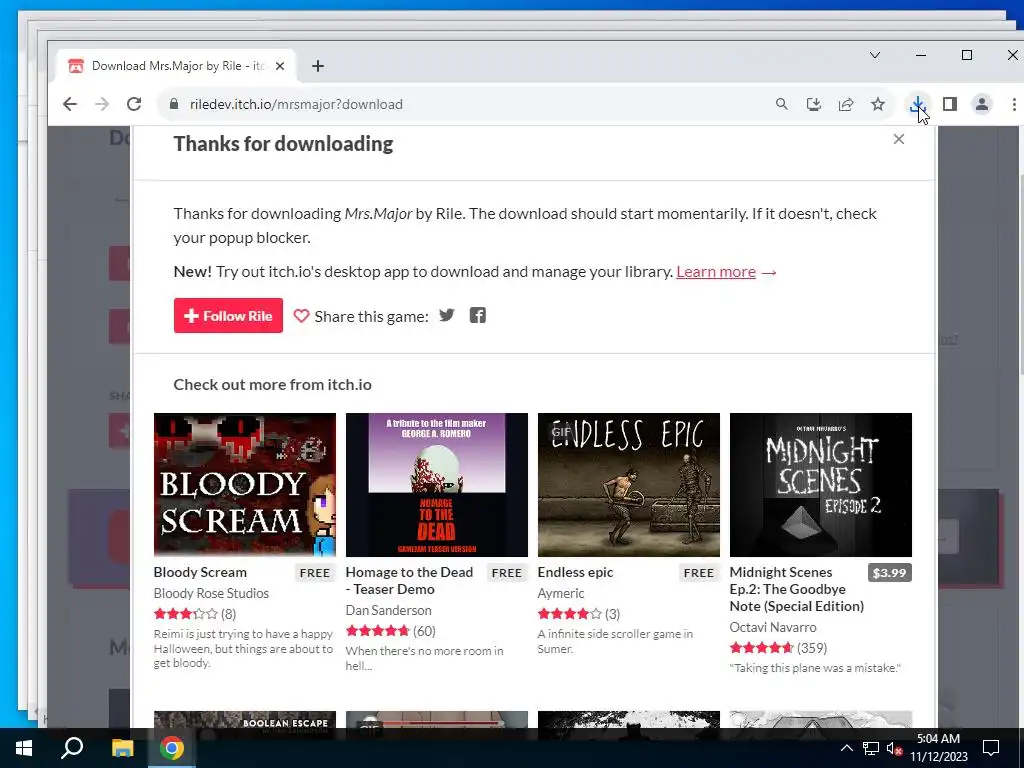The image size is (1024, 768).
Task: Open Aymeric author link
Action: coord(561,593)
